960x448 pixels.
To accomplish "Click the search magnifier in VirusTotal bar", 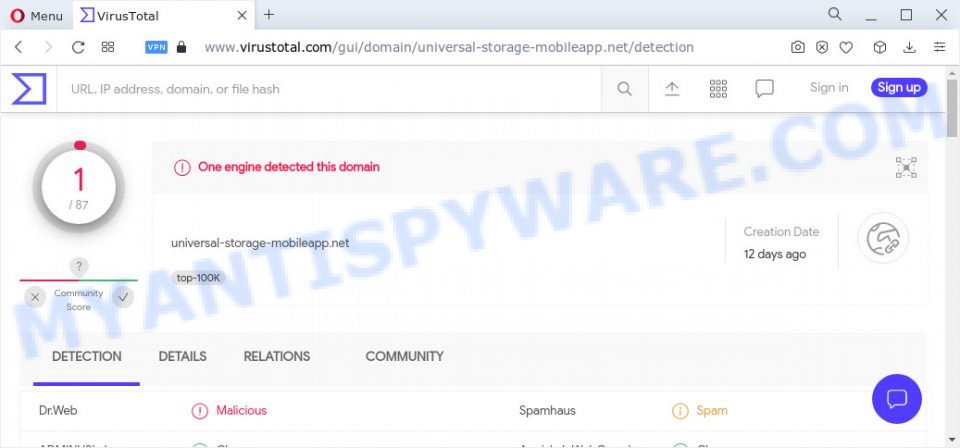I will pyautogui.click(x=624, y=89).
